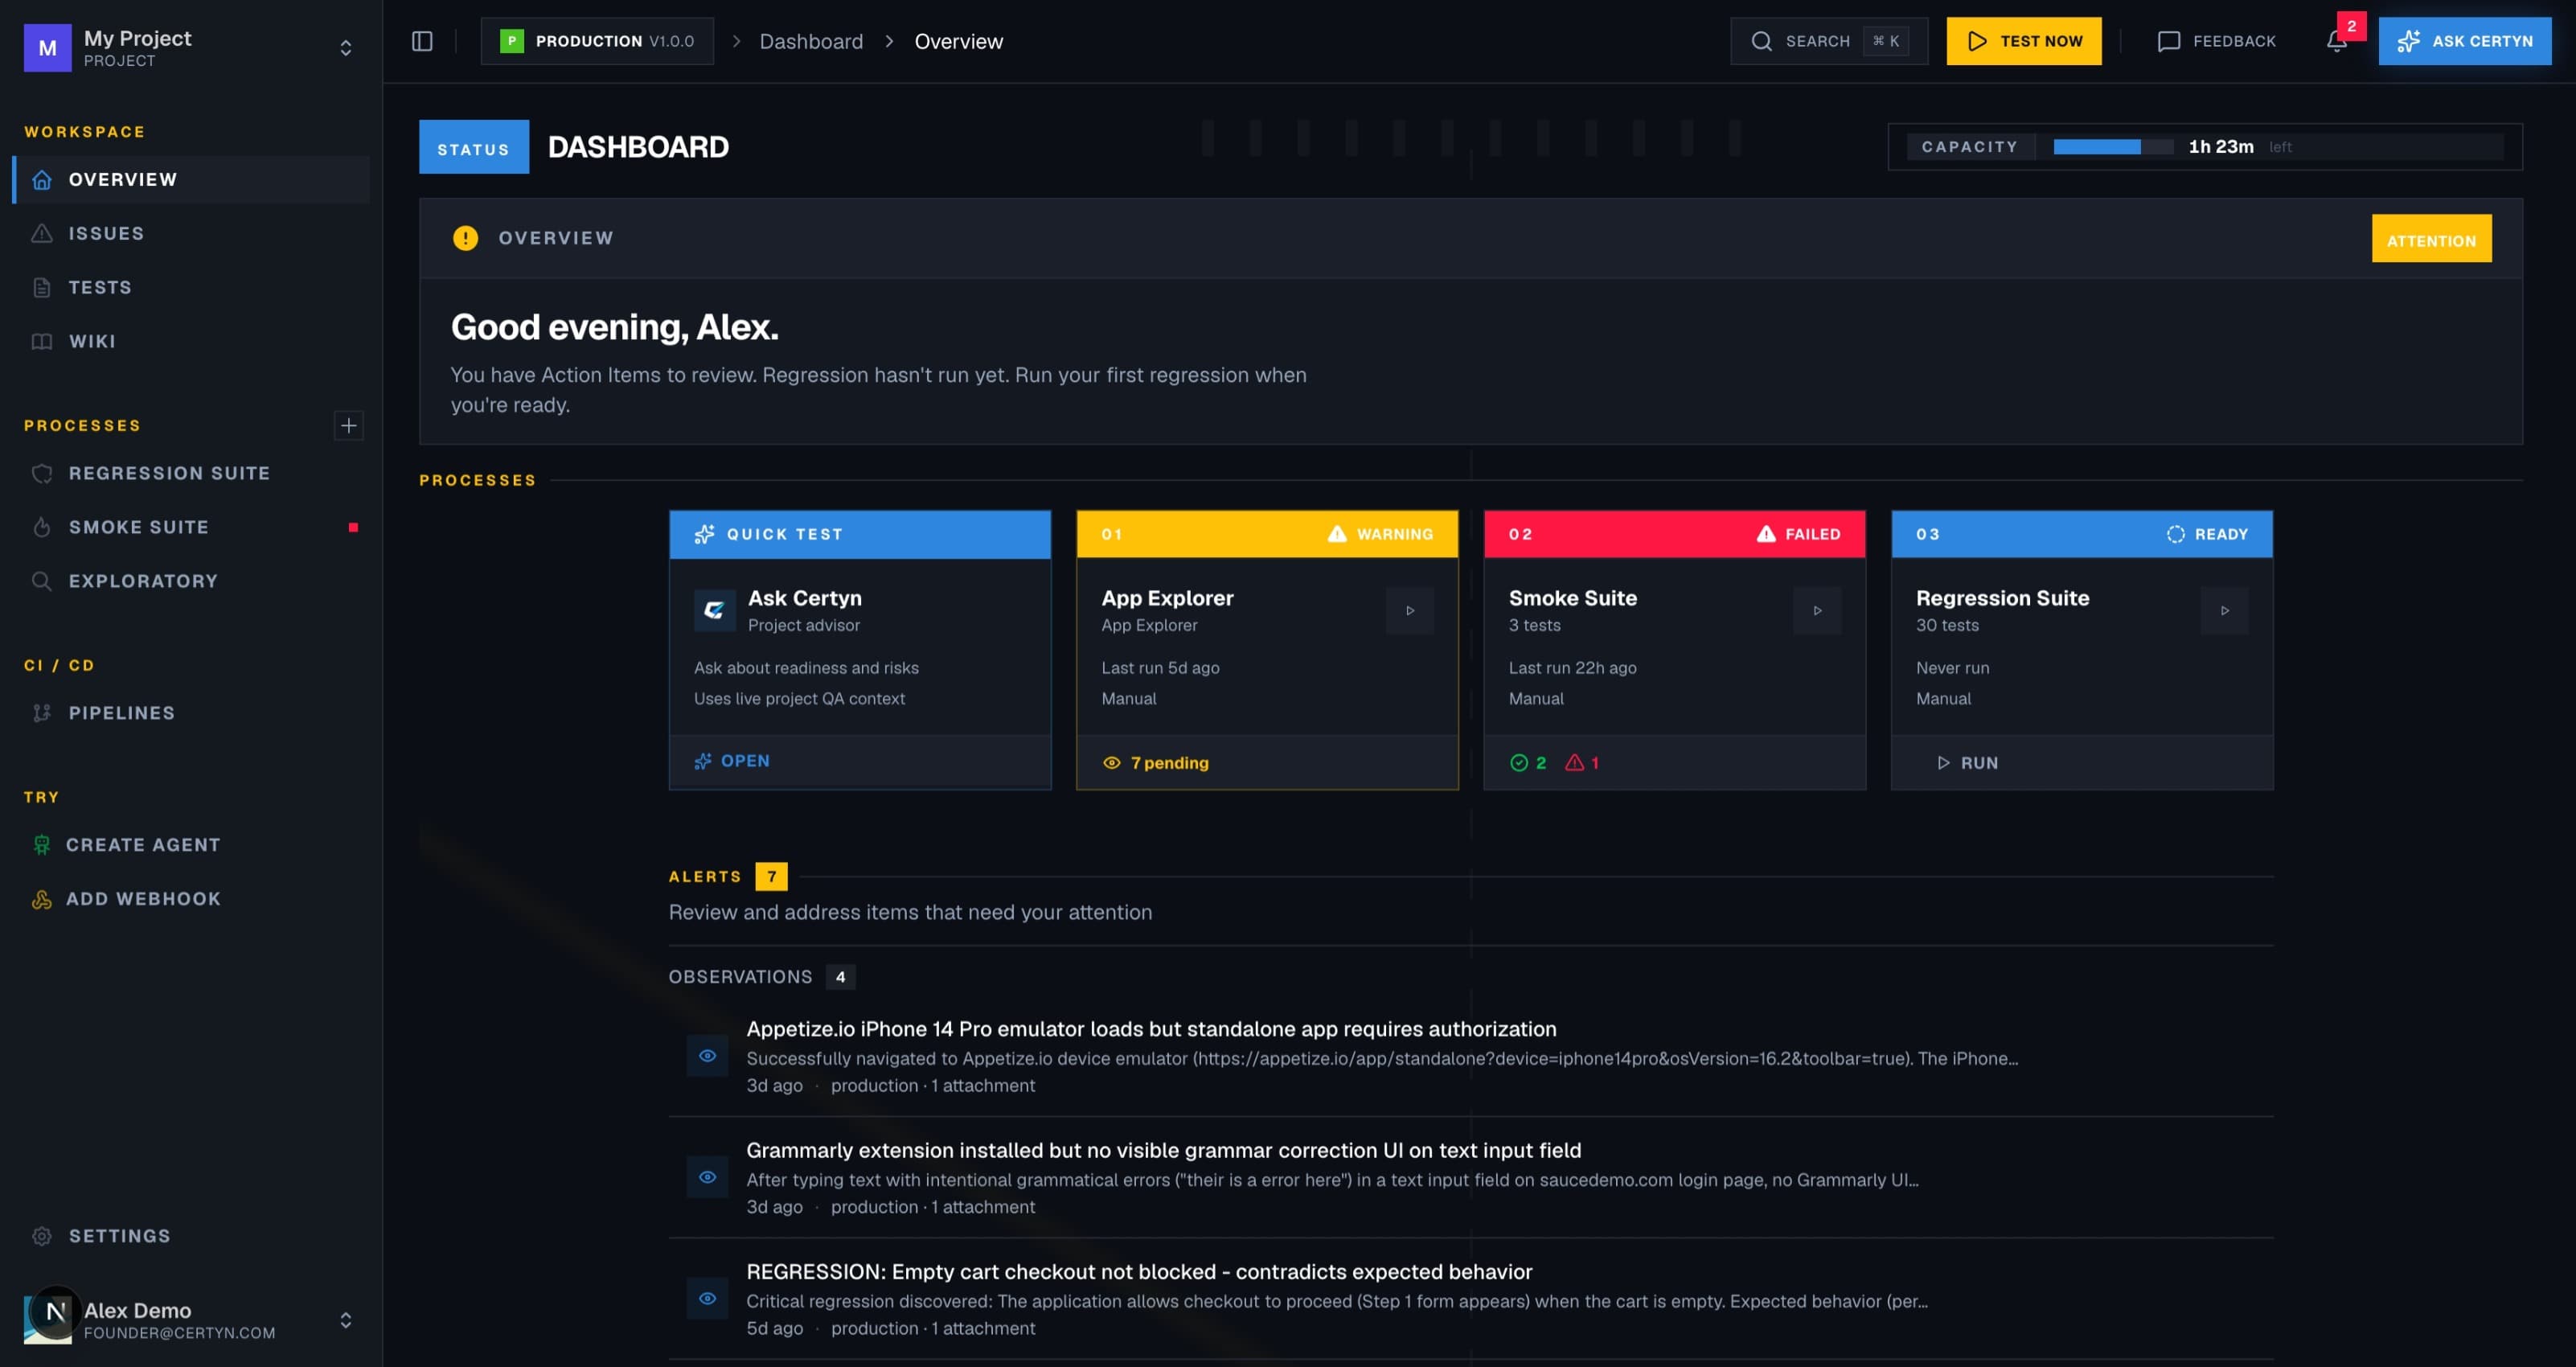
Task: Toggle visibility of the empty cart regression observation
Action: [708, 1299]
